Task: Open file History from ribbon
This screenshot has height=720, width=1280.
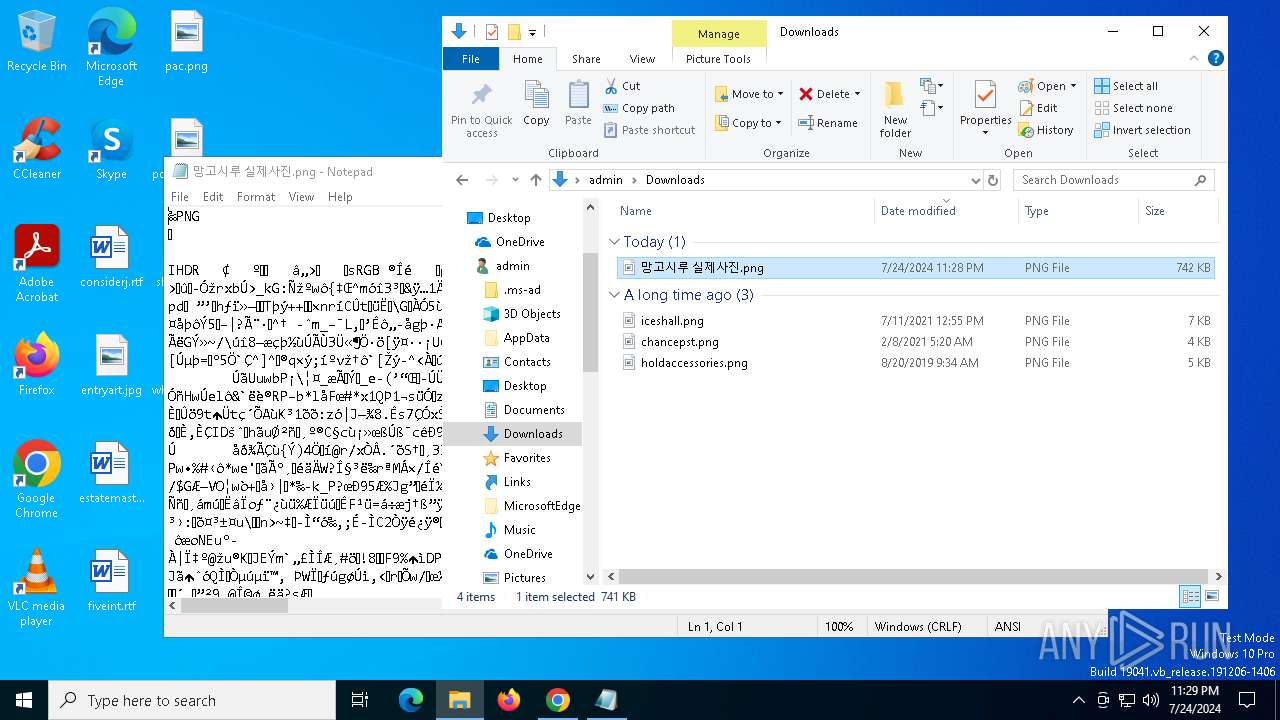Action: pos(1046,130)
